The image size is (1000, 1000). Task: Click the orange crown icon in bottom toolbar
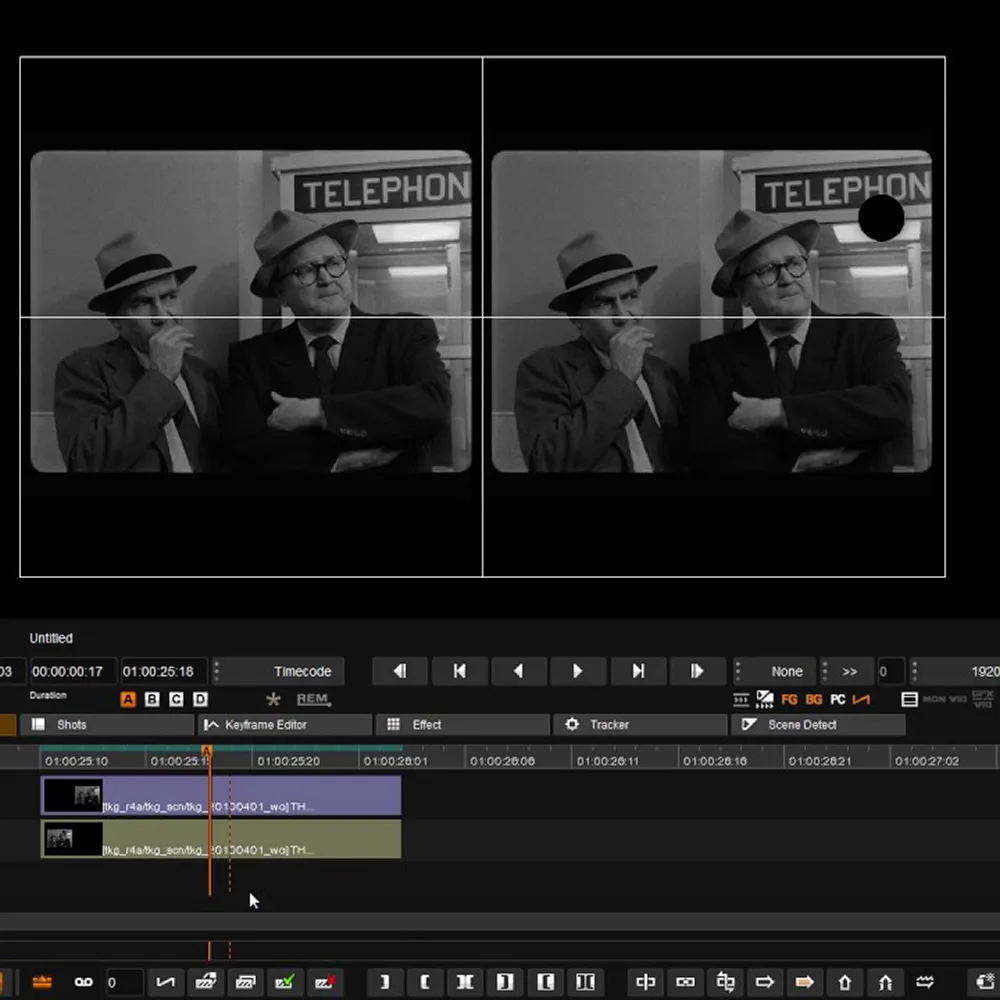click(x=42, y=982)
